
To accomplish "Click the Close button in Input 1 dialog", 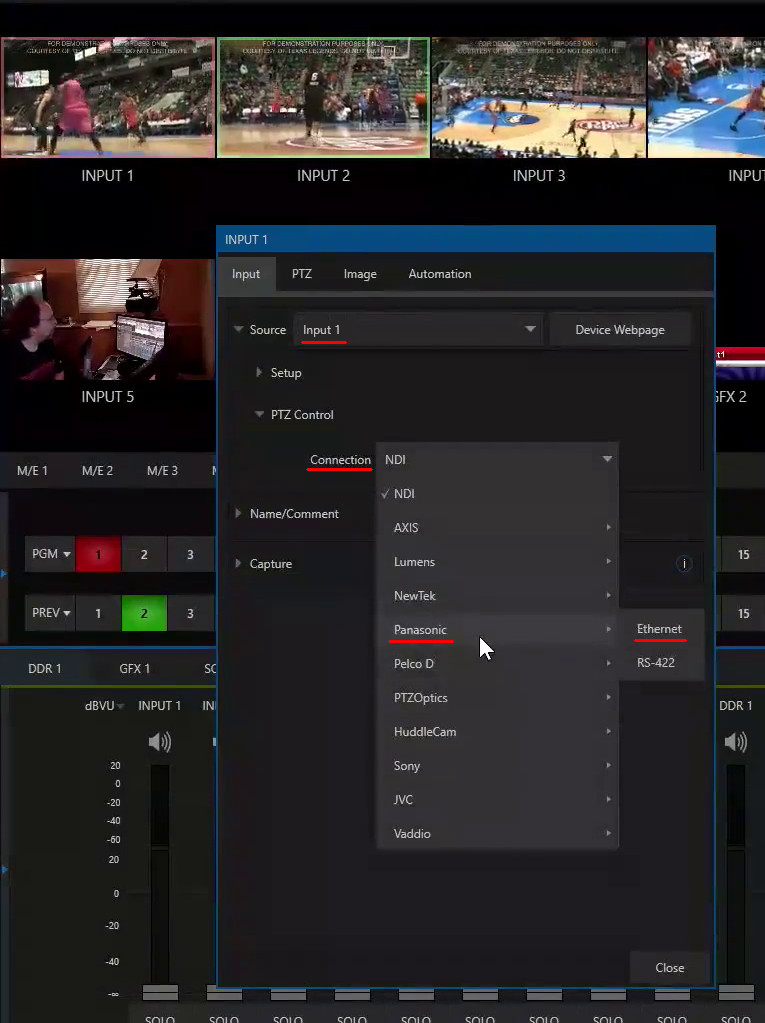I will (x=669, y=968).
